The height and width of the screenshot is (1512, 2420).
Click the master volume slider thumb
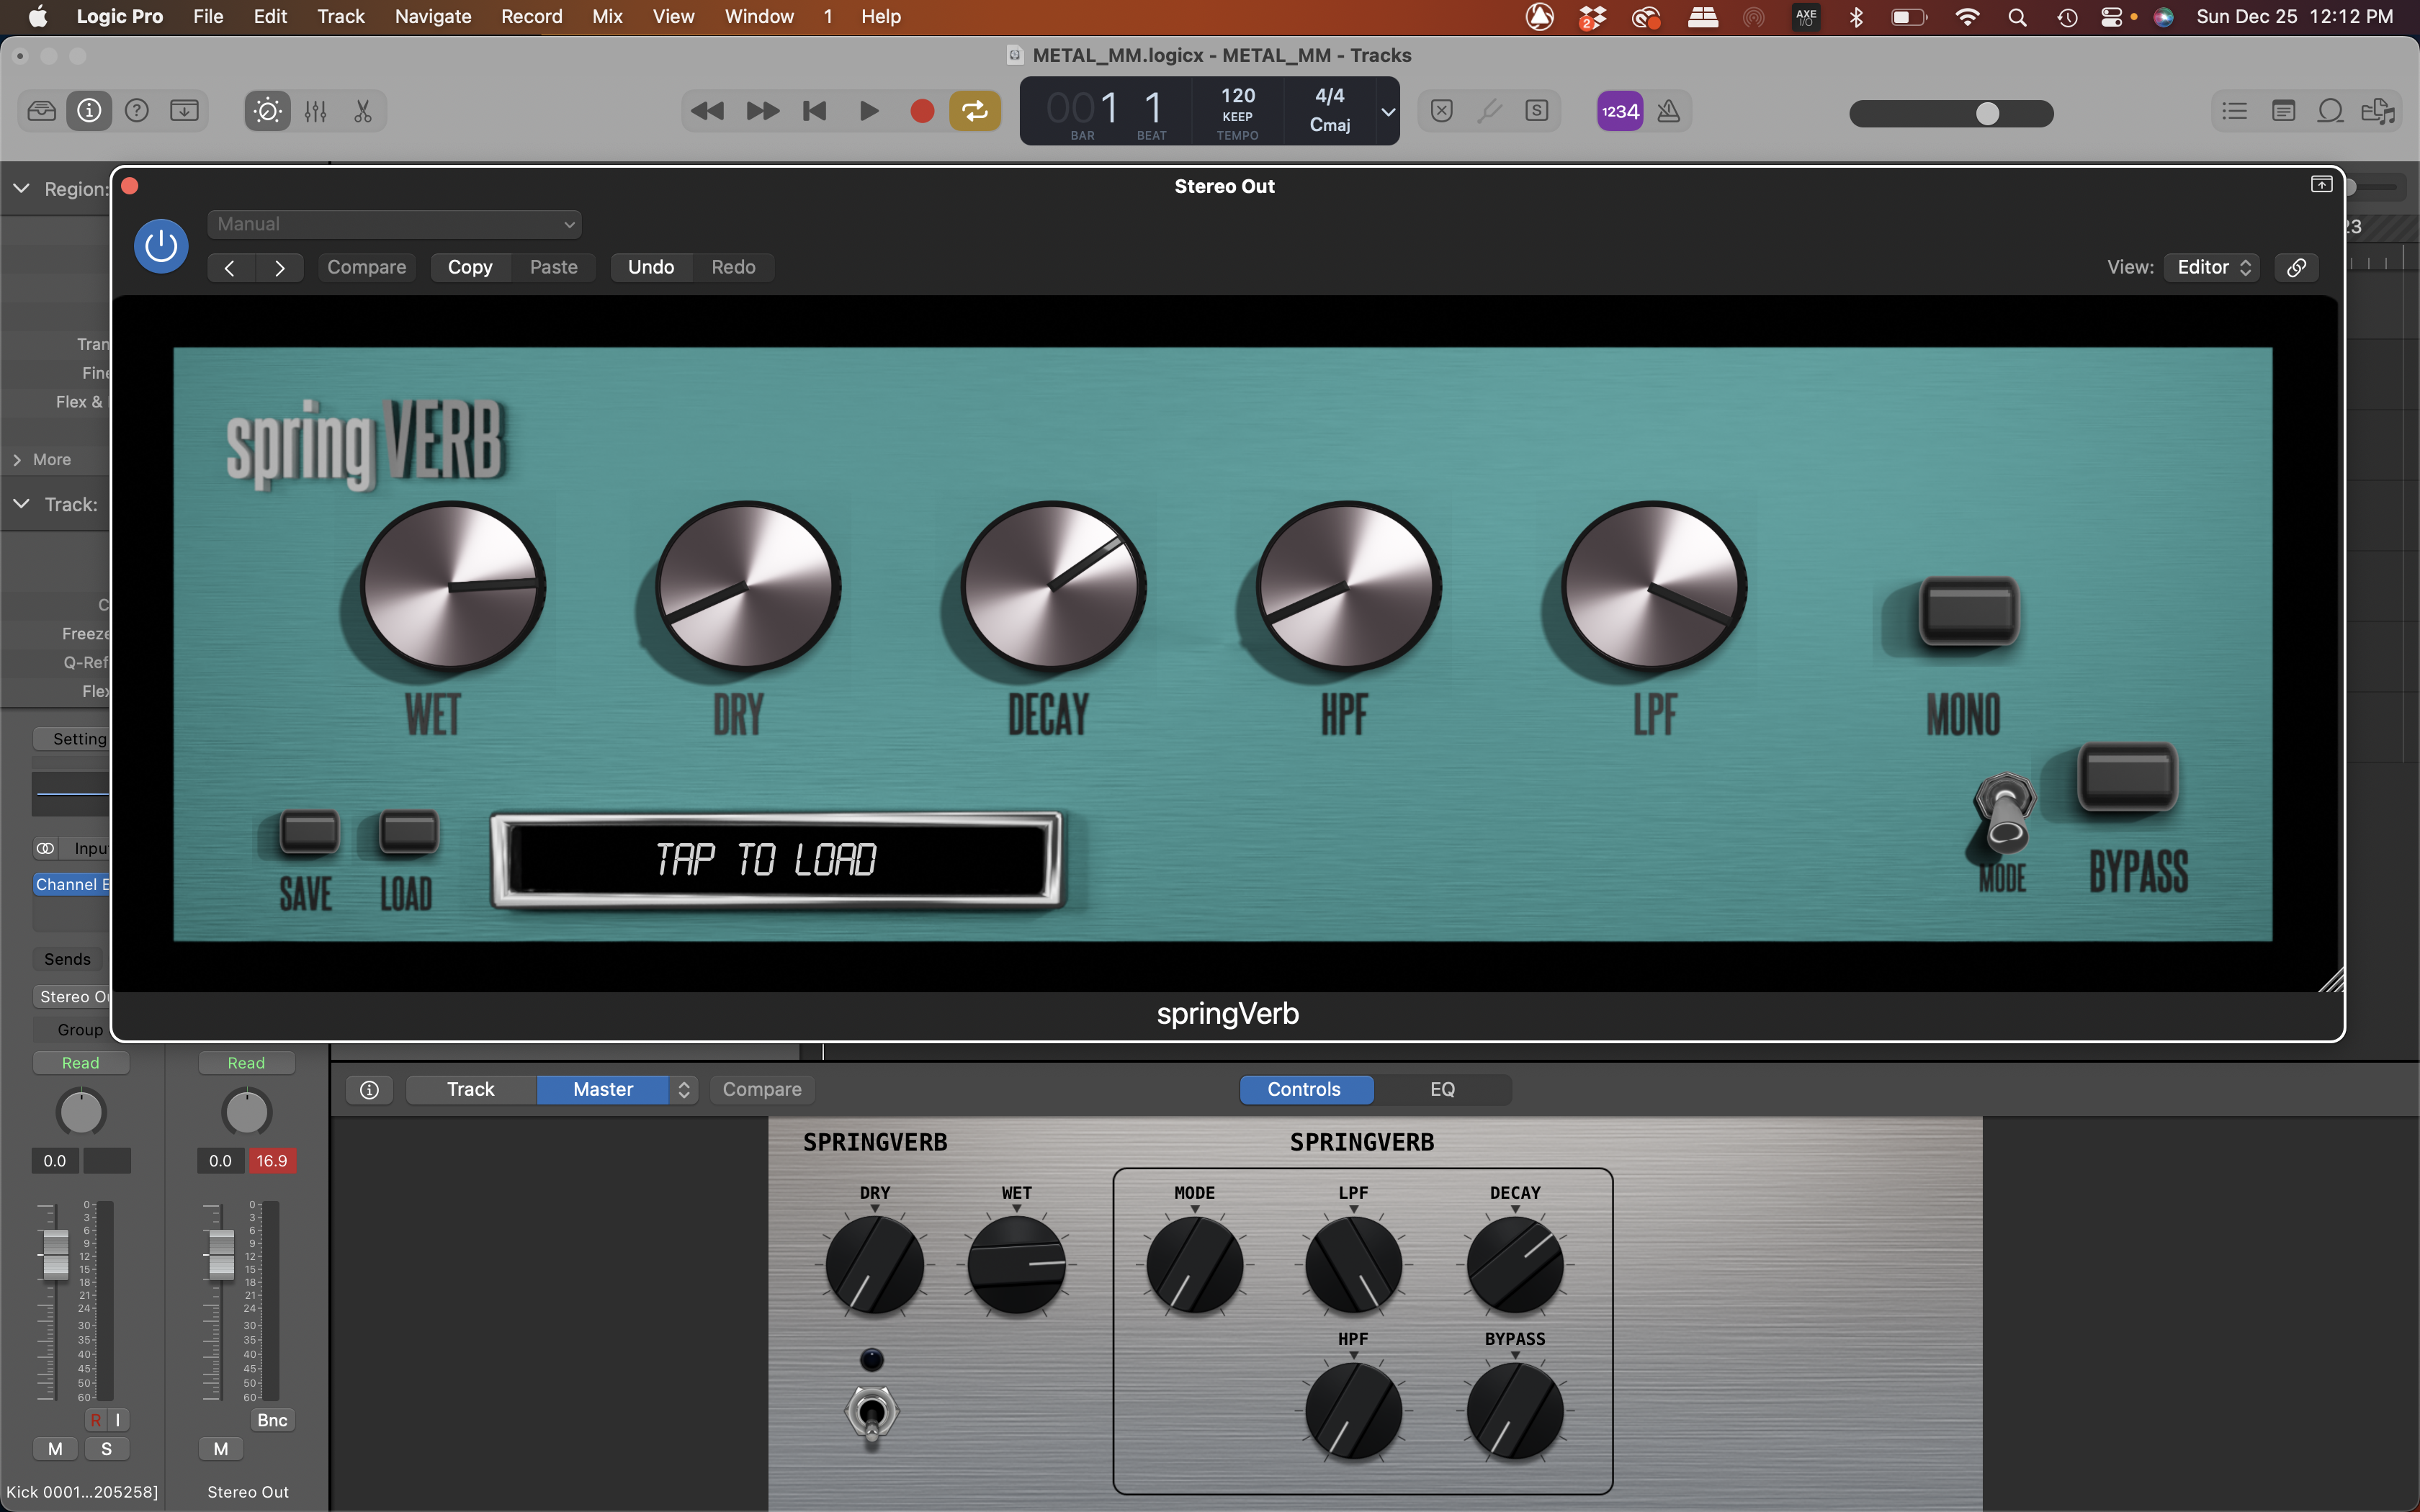pyautogui.click(x=1988, y=113)
